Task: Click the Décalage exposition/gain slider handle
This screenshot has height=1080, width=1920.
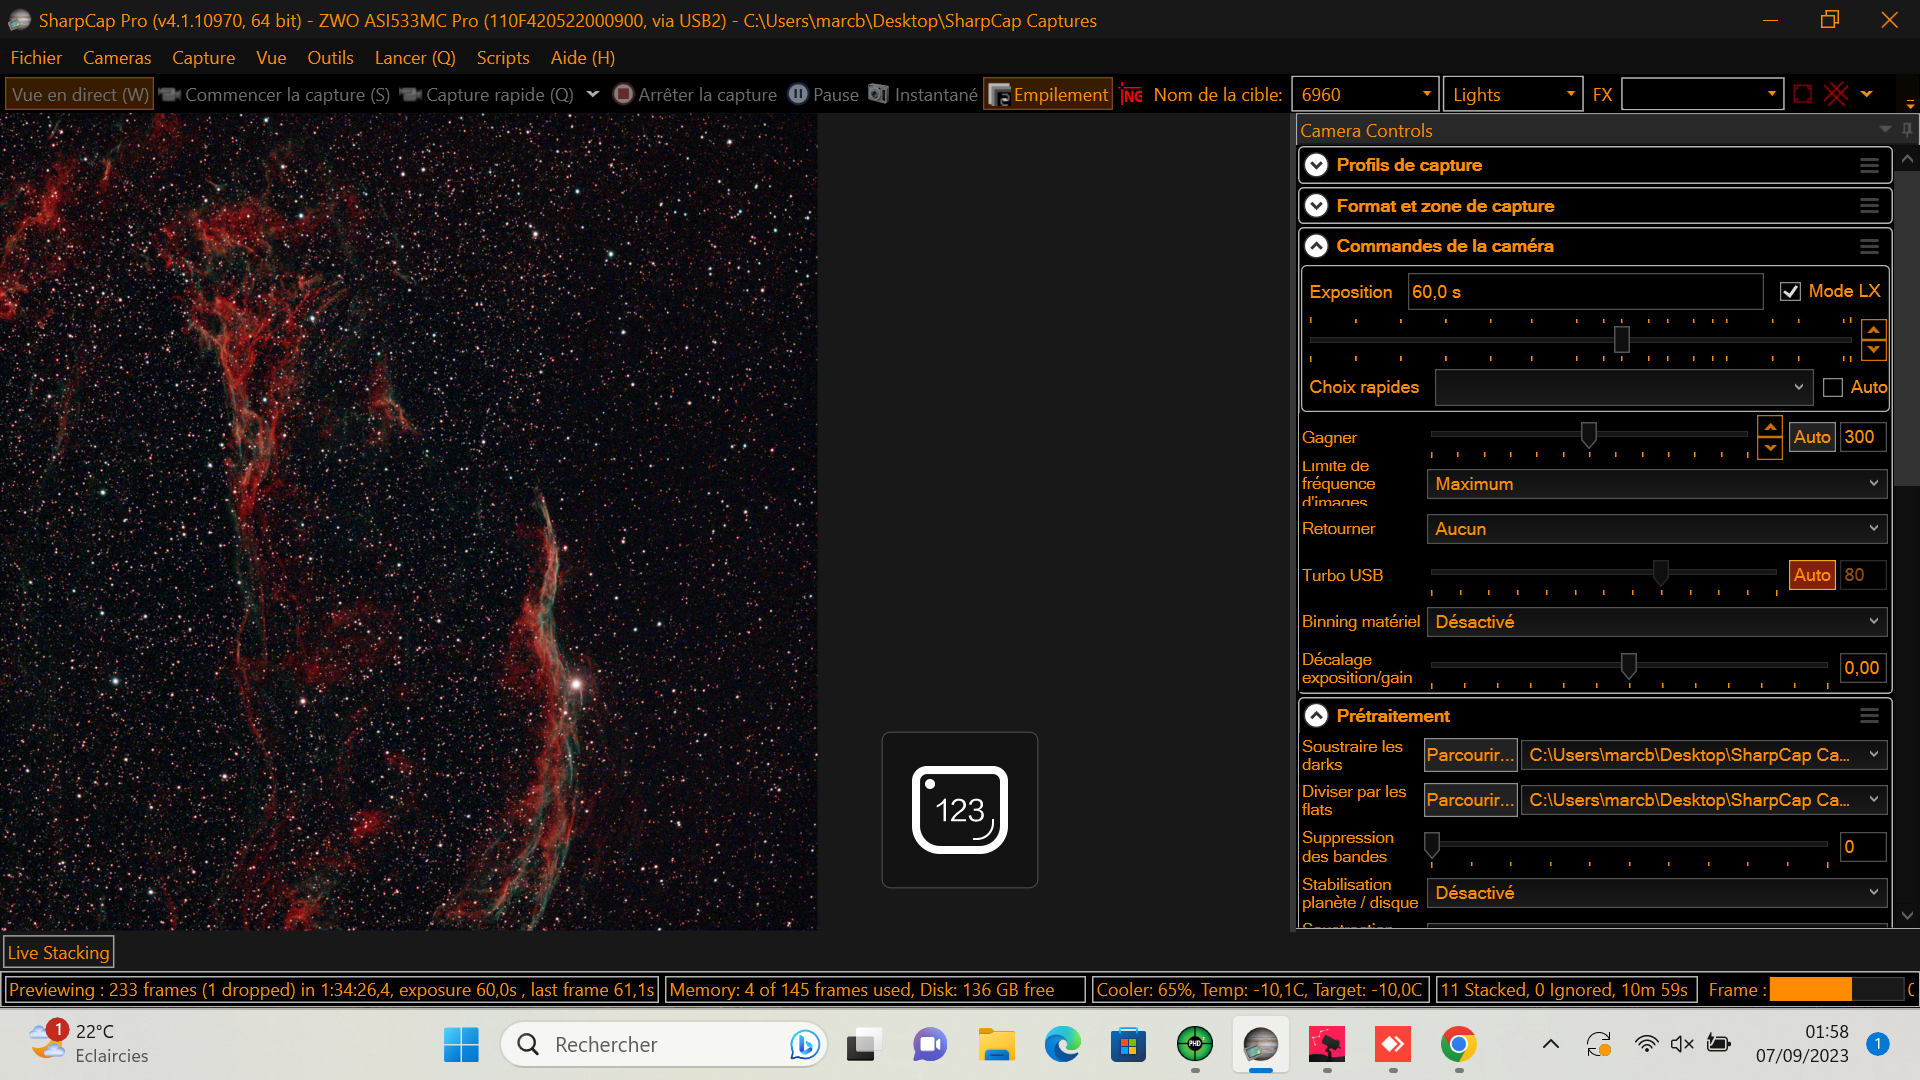Action: (1628, 665)
